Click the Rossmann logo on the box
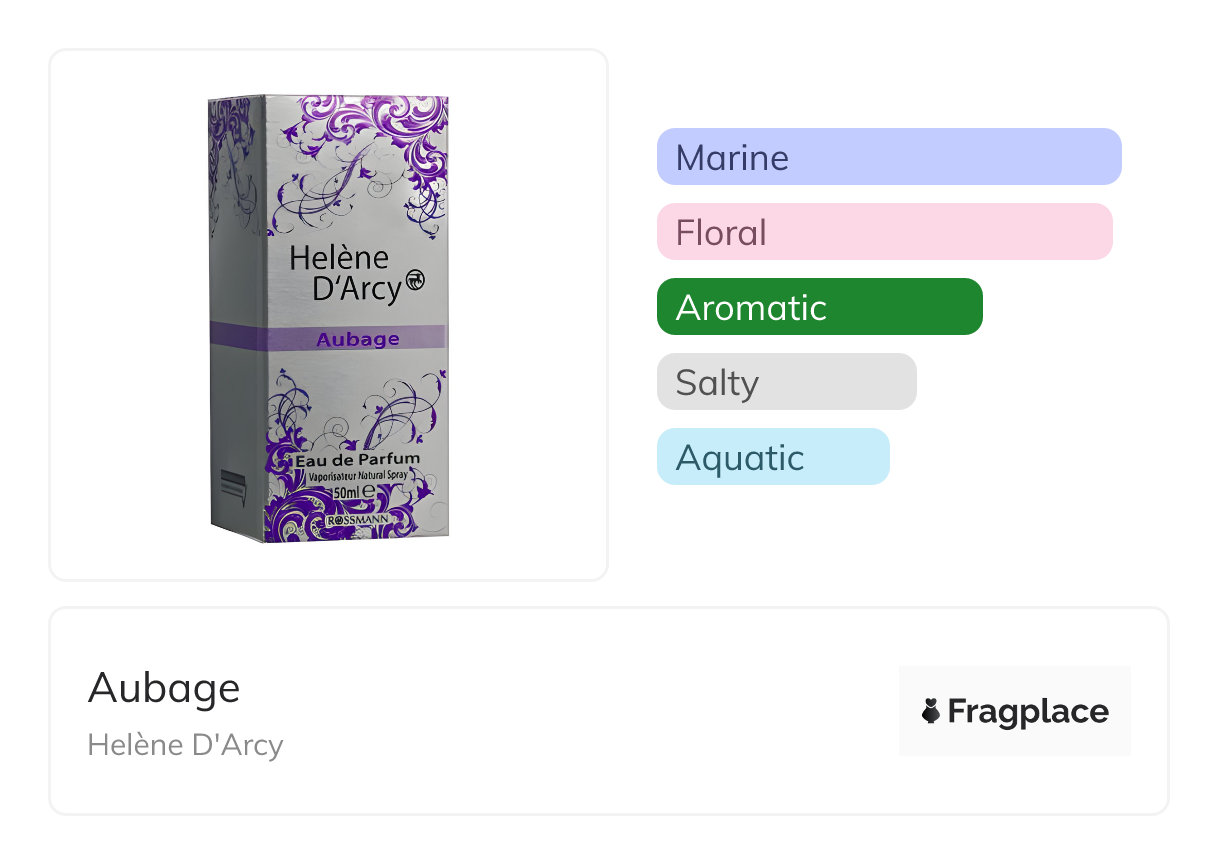Screen dimensions: 1218x864 pos(357,522)
